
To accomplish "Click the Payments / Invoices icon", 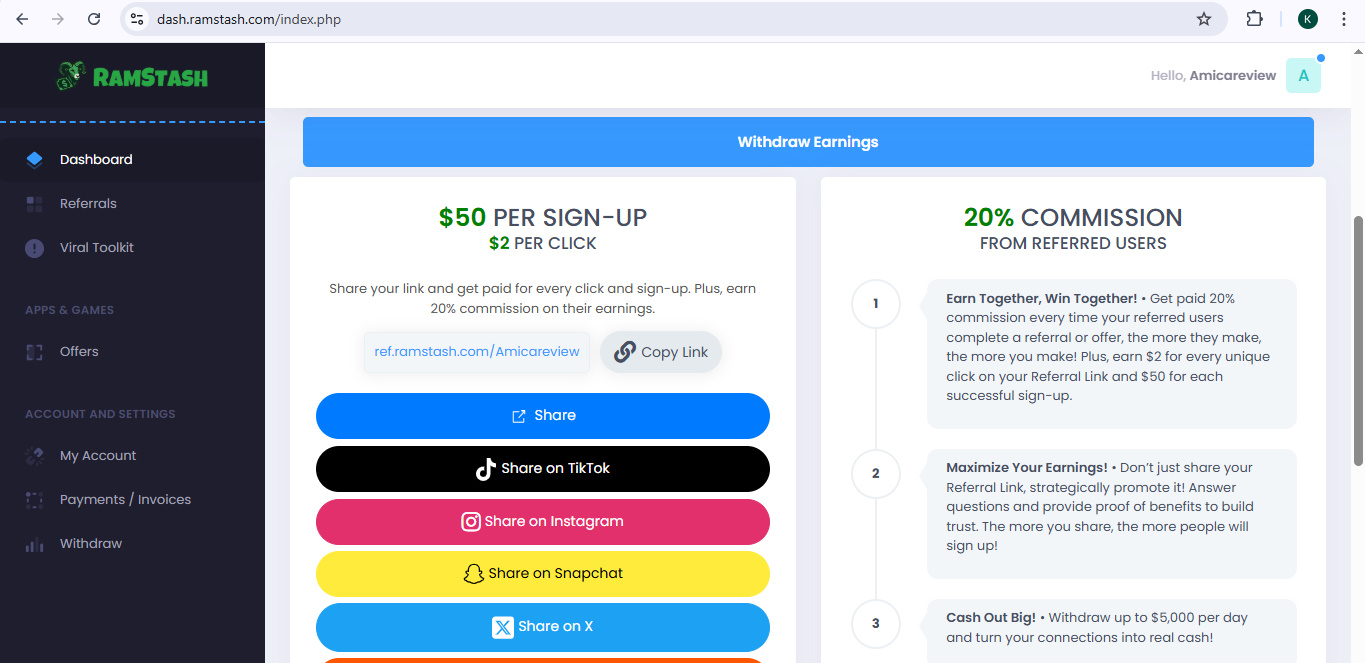I will pyautogui.click(x=35, y=500).
